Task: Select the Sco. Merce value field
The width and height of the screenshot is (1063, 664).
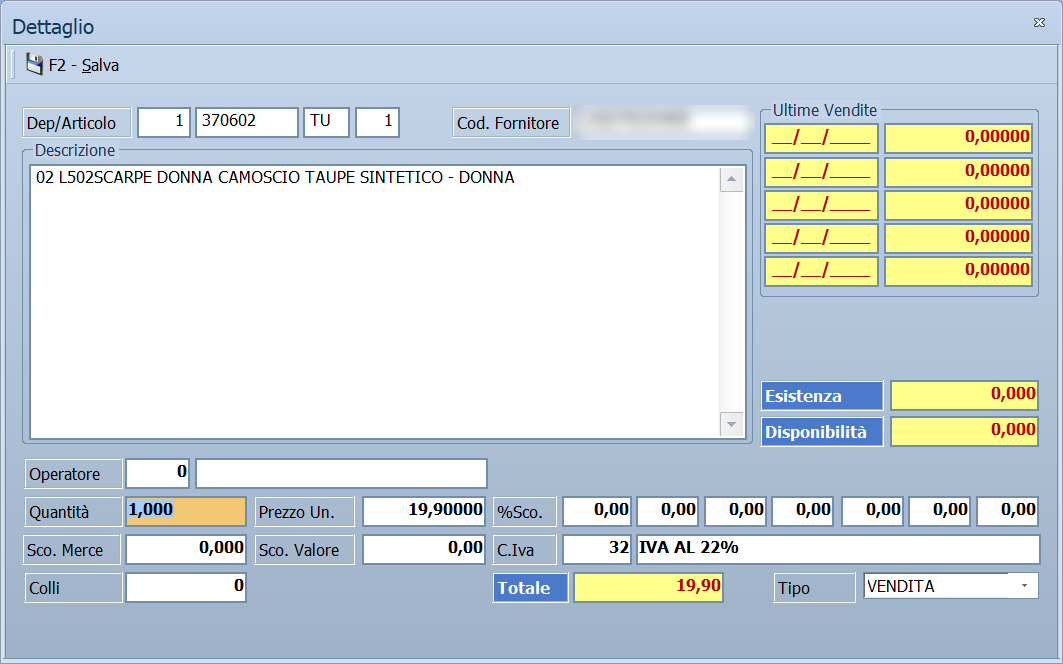Action: [186, 549]
